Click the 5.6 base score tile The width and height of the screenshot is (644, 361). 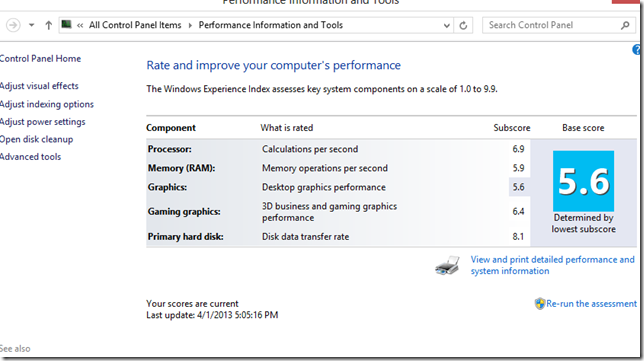pos(583,181)
